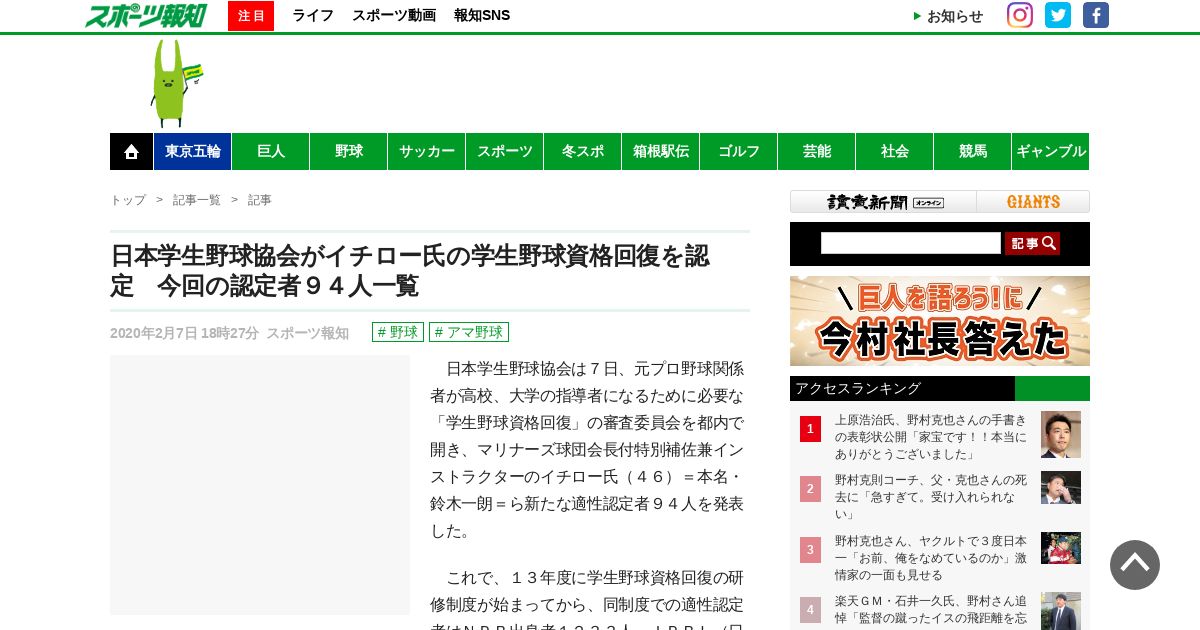
Task: Select the 芸能 navigation tab
Action: point(817,152)
